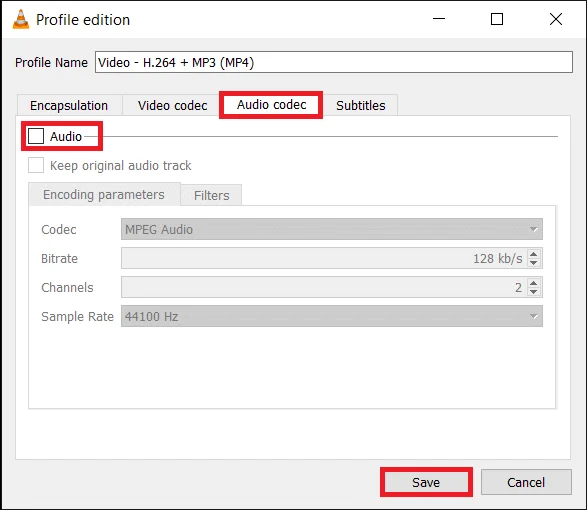
Task: Switch to the Filters sub-tab
Action: pyautogui.click(x=212, y=195)
